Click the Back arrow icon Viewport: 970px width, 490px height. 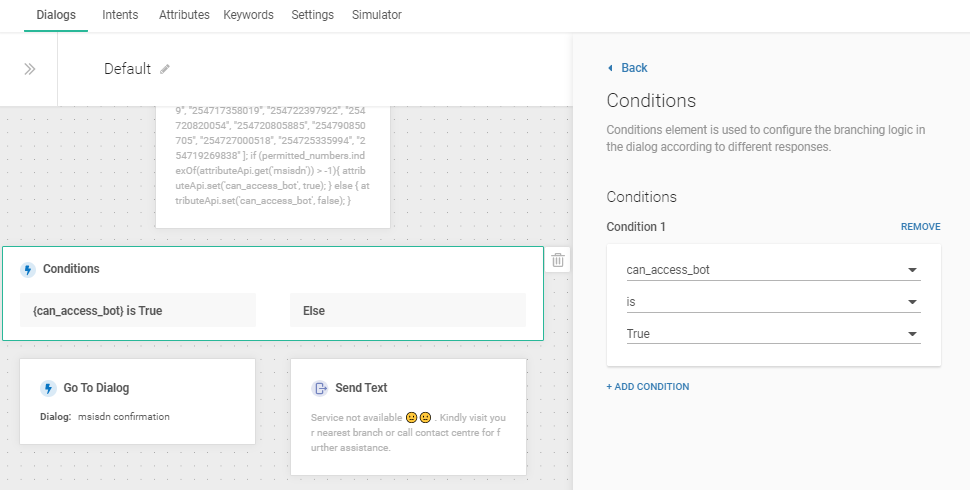tap(611, 68)
